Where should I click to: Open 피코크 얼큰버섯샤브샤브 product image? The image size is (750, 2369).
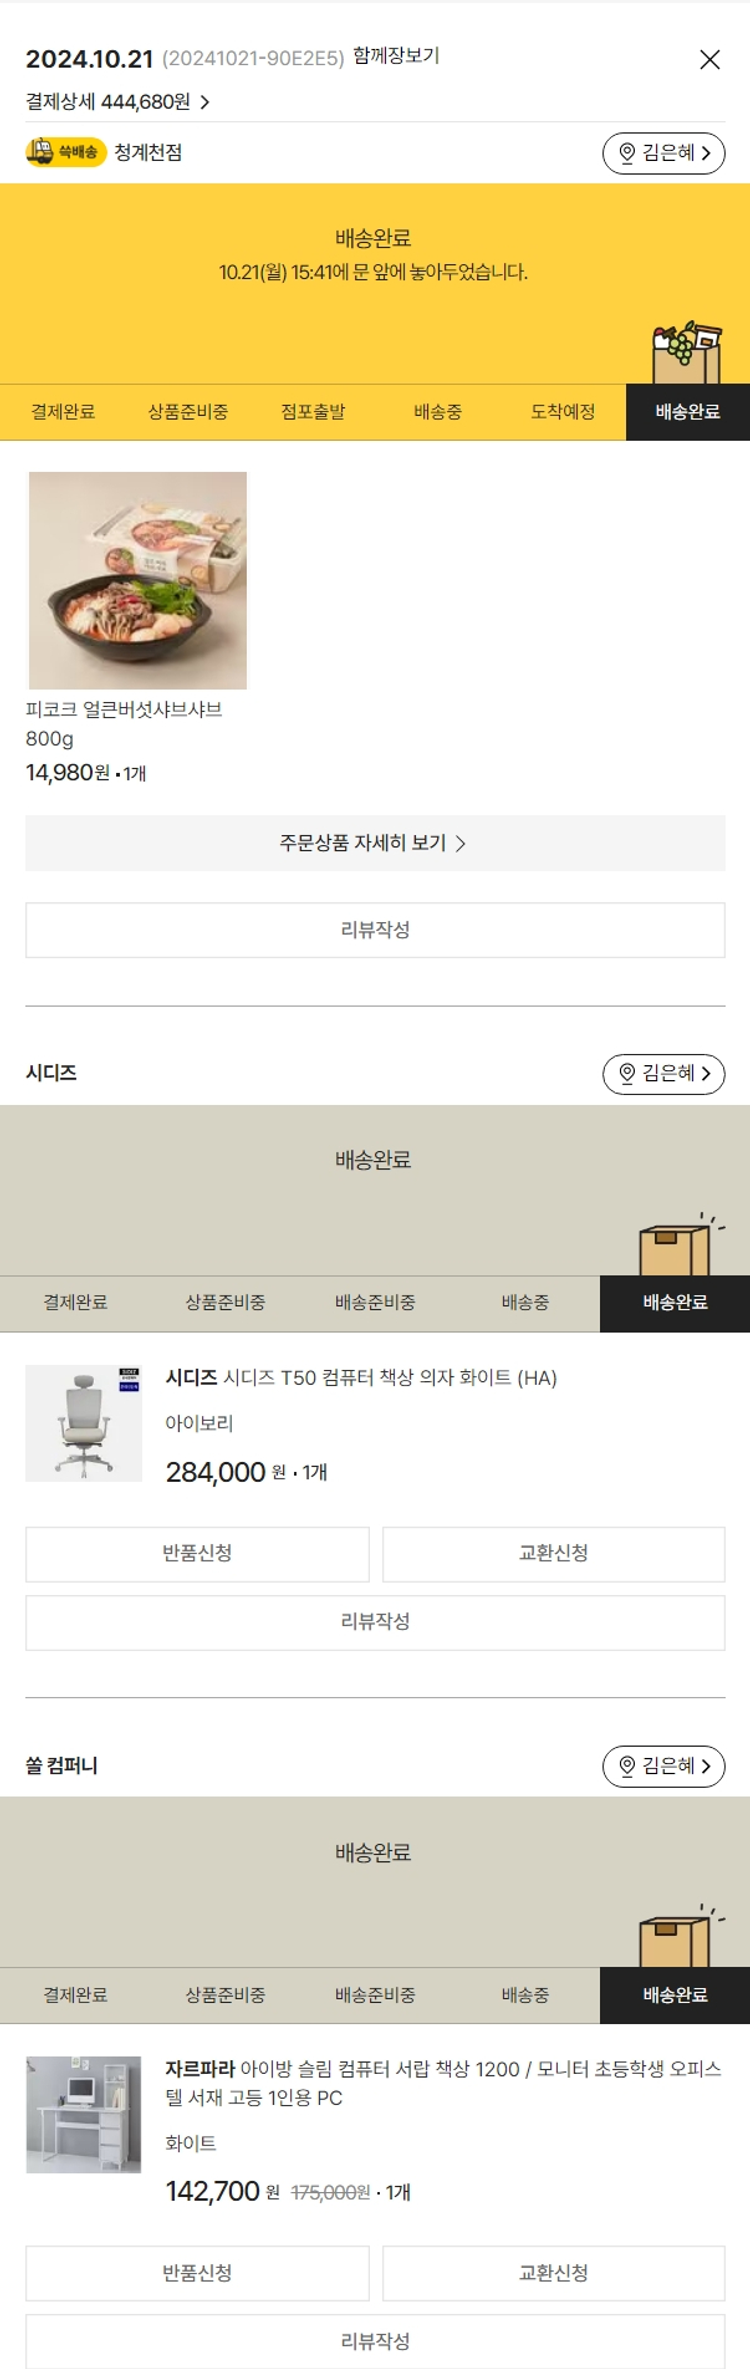[138, 580]
